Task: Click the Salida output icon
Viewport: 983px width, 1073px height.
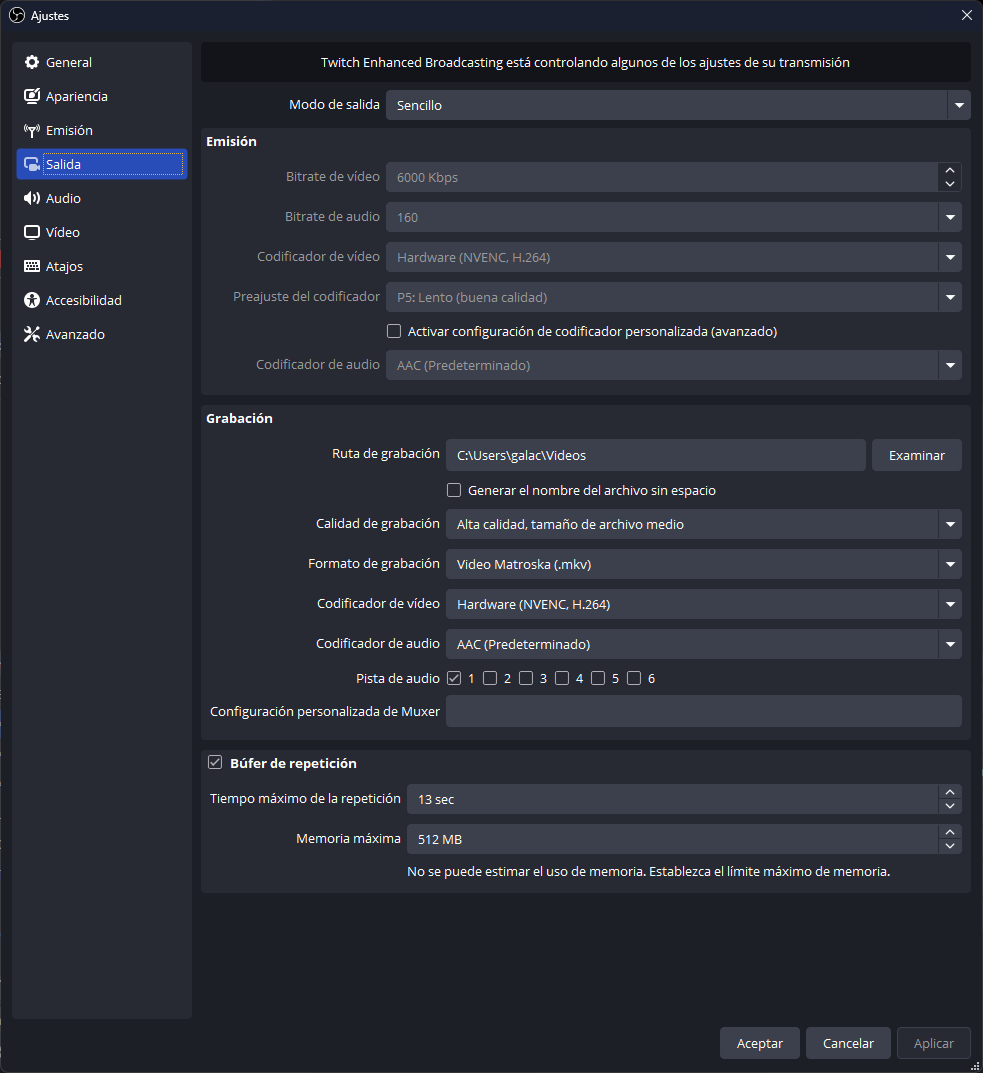Action: [31, 164]
